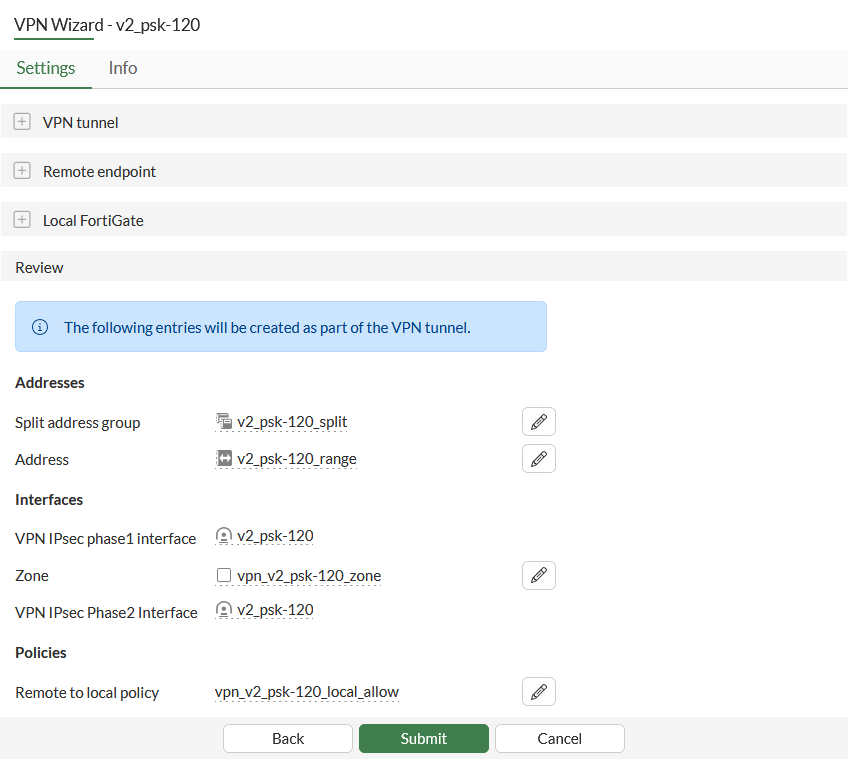Expand the Remote endpoint section
The height and width of the screenshot is (759, 848).
[22, 171]
